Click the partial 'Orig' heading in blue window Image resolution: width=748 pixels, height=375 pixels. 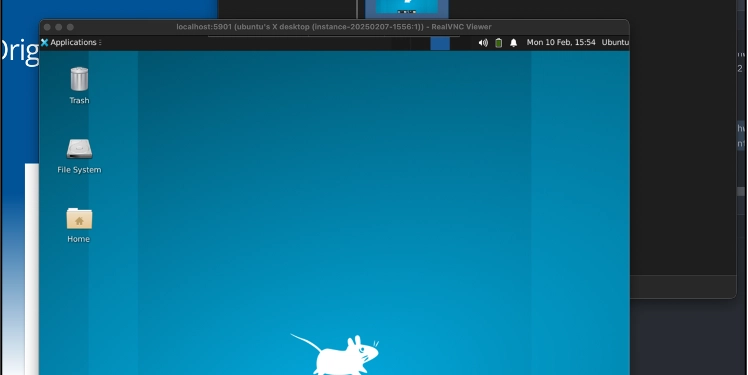[x=20, y=51]
